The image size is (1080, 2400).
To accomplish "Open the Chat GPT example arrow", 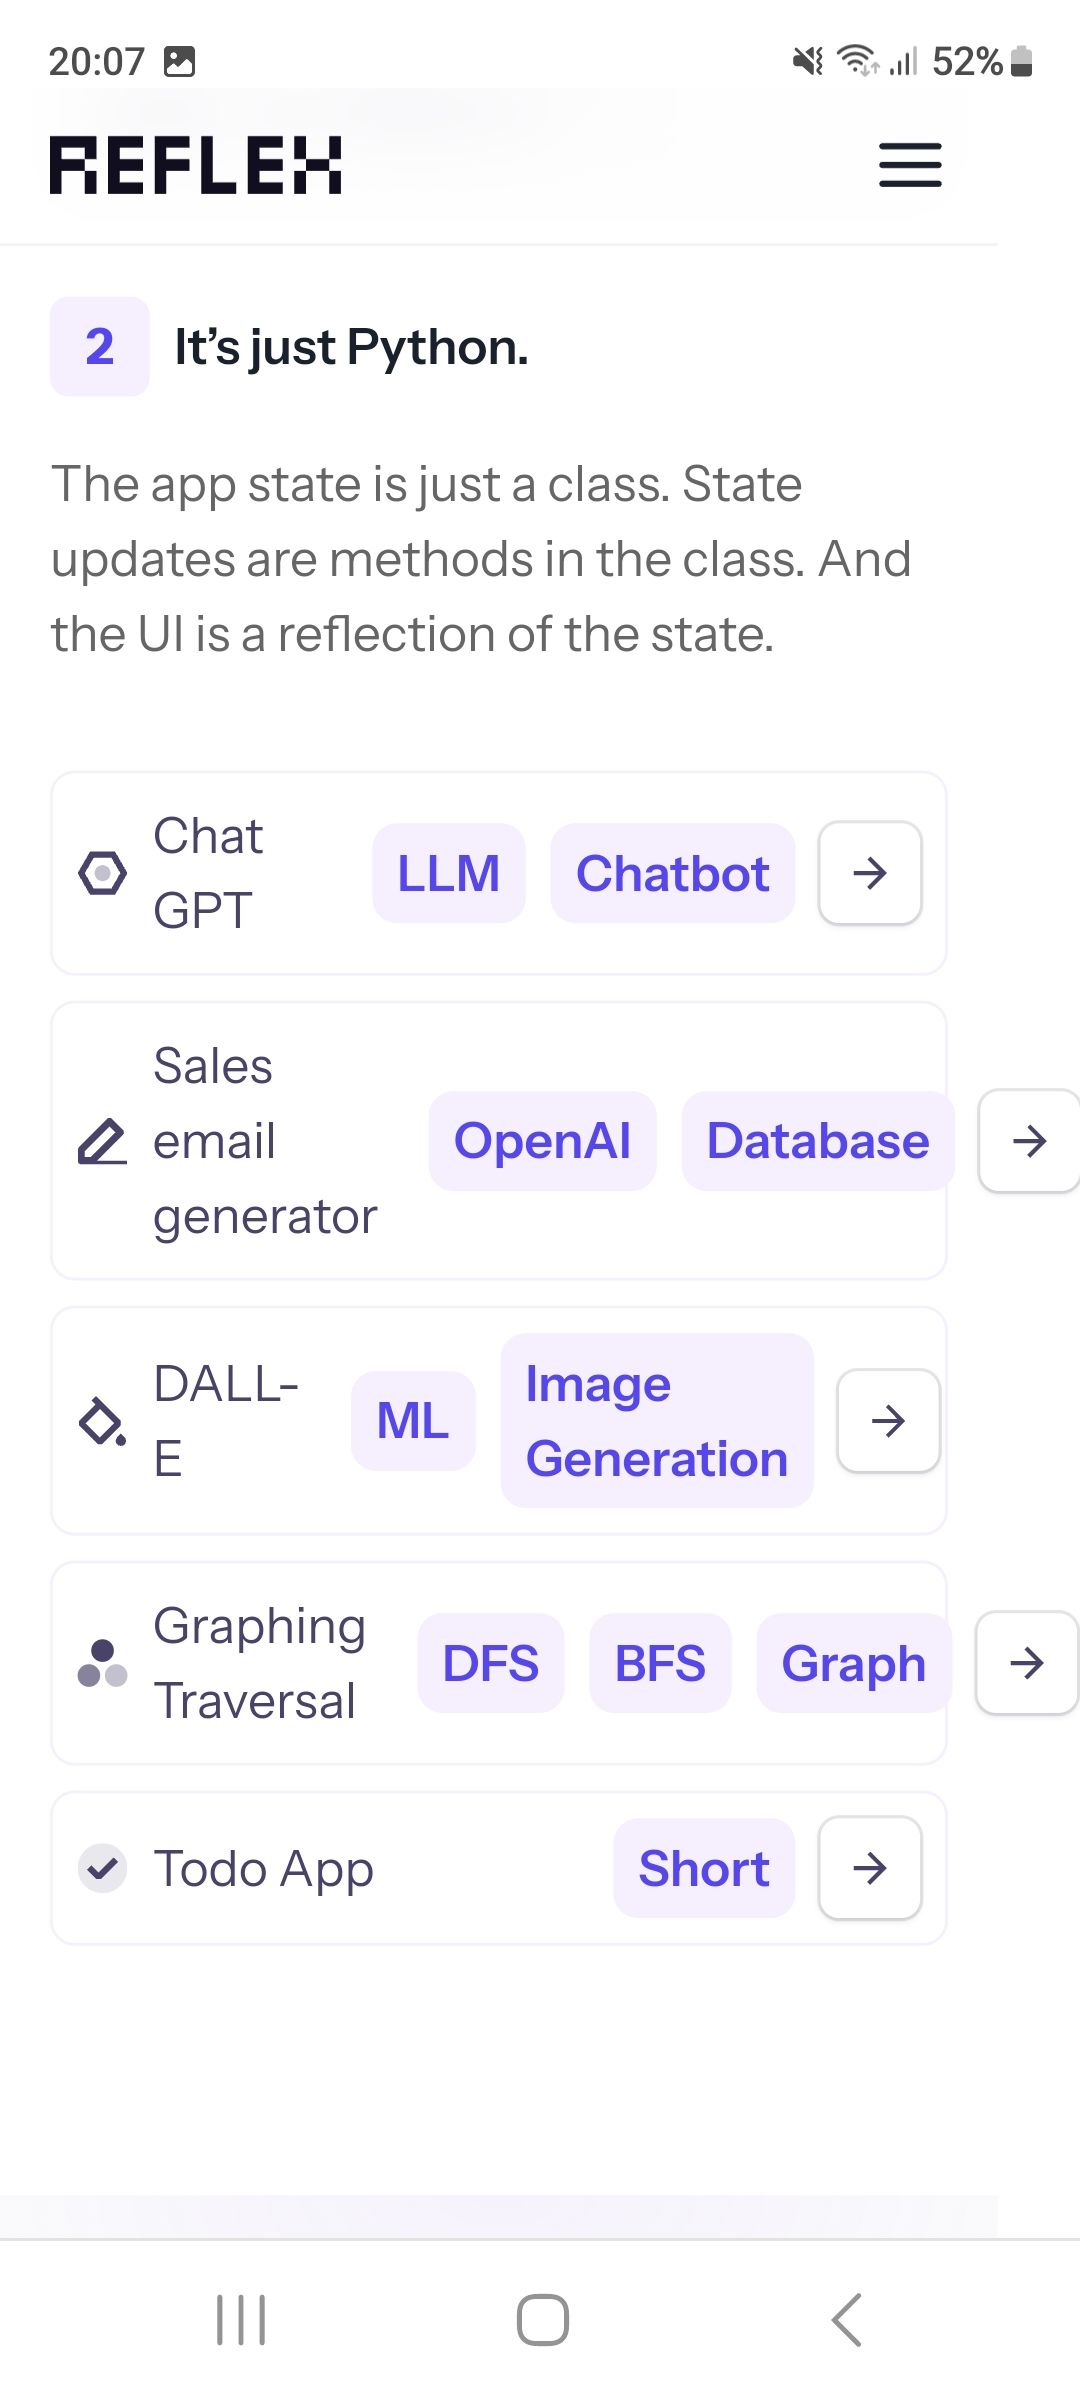I will pos(870,873).
